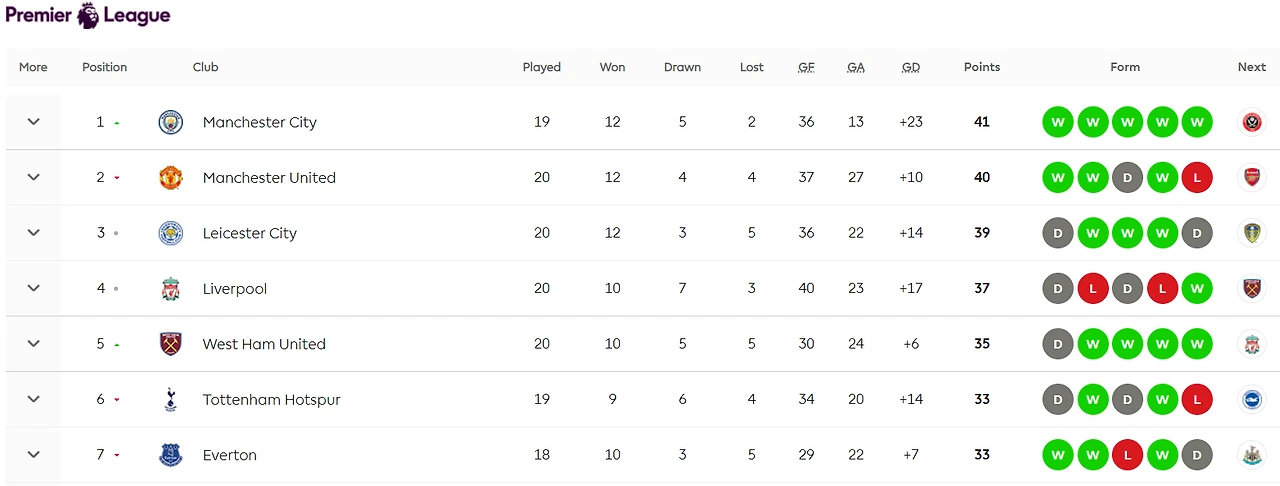This screenshot has width=1280, height=486.
Task: Open the Liverpool club link
Action: [235, 289]
